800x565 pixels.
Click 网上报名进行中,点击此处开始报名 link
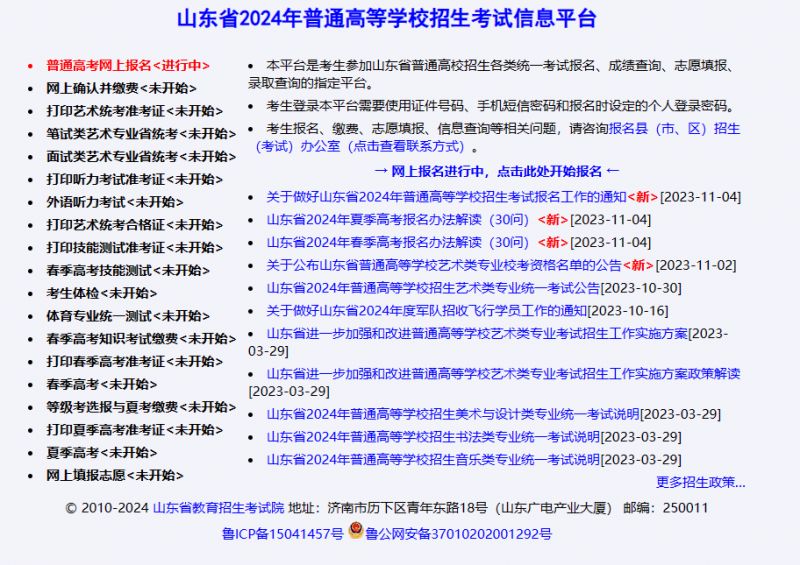tap(496, 171)
